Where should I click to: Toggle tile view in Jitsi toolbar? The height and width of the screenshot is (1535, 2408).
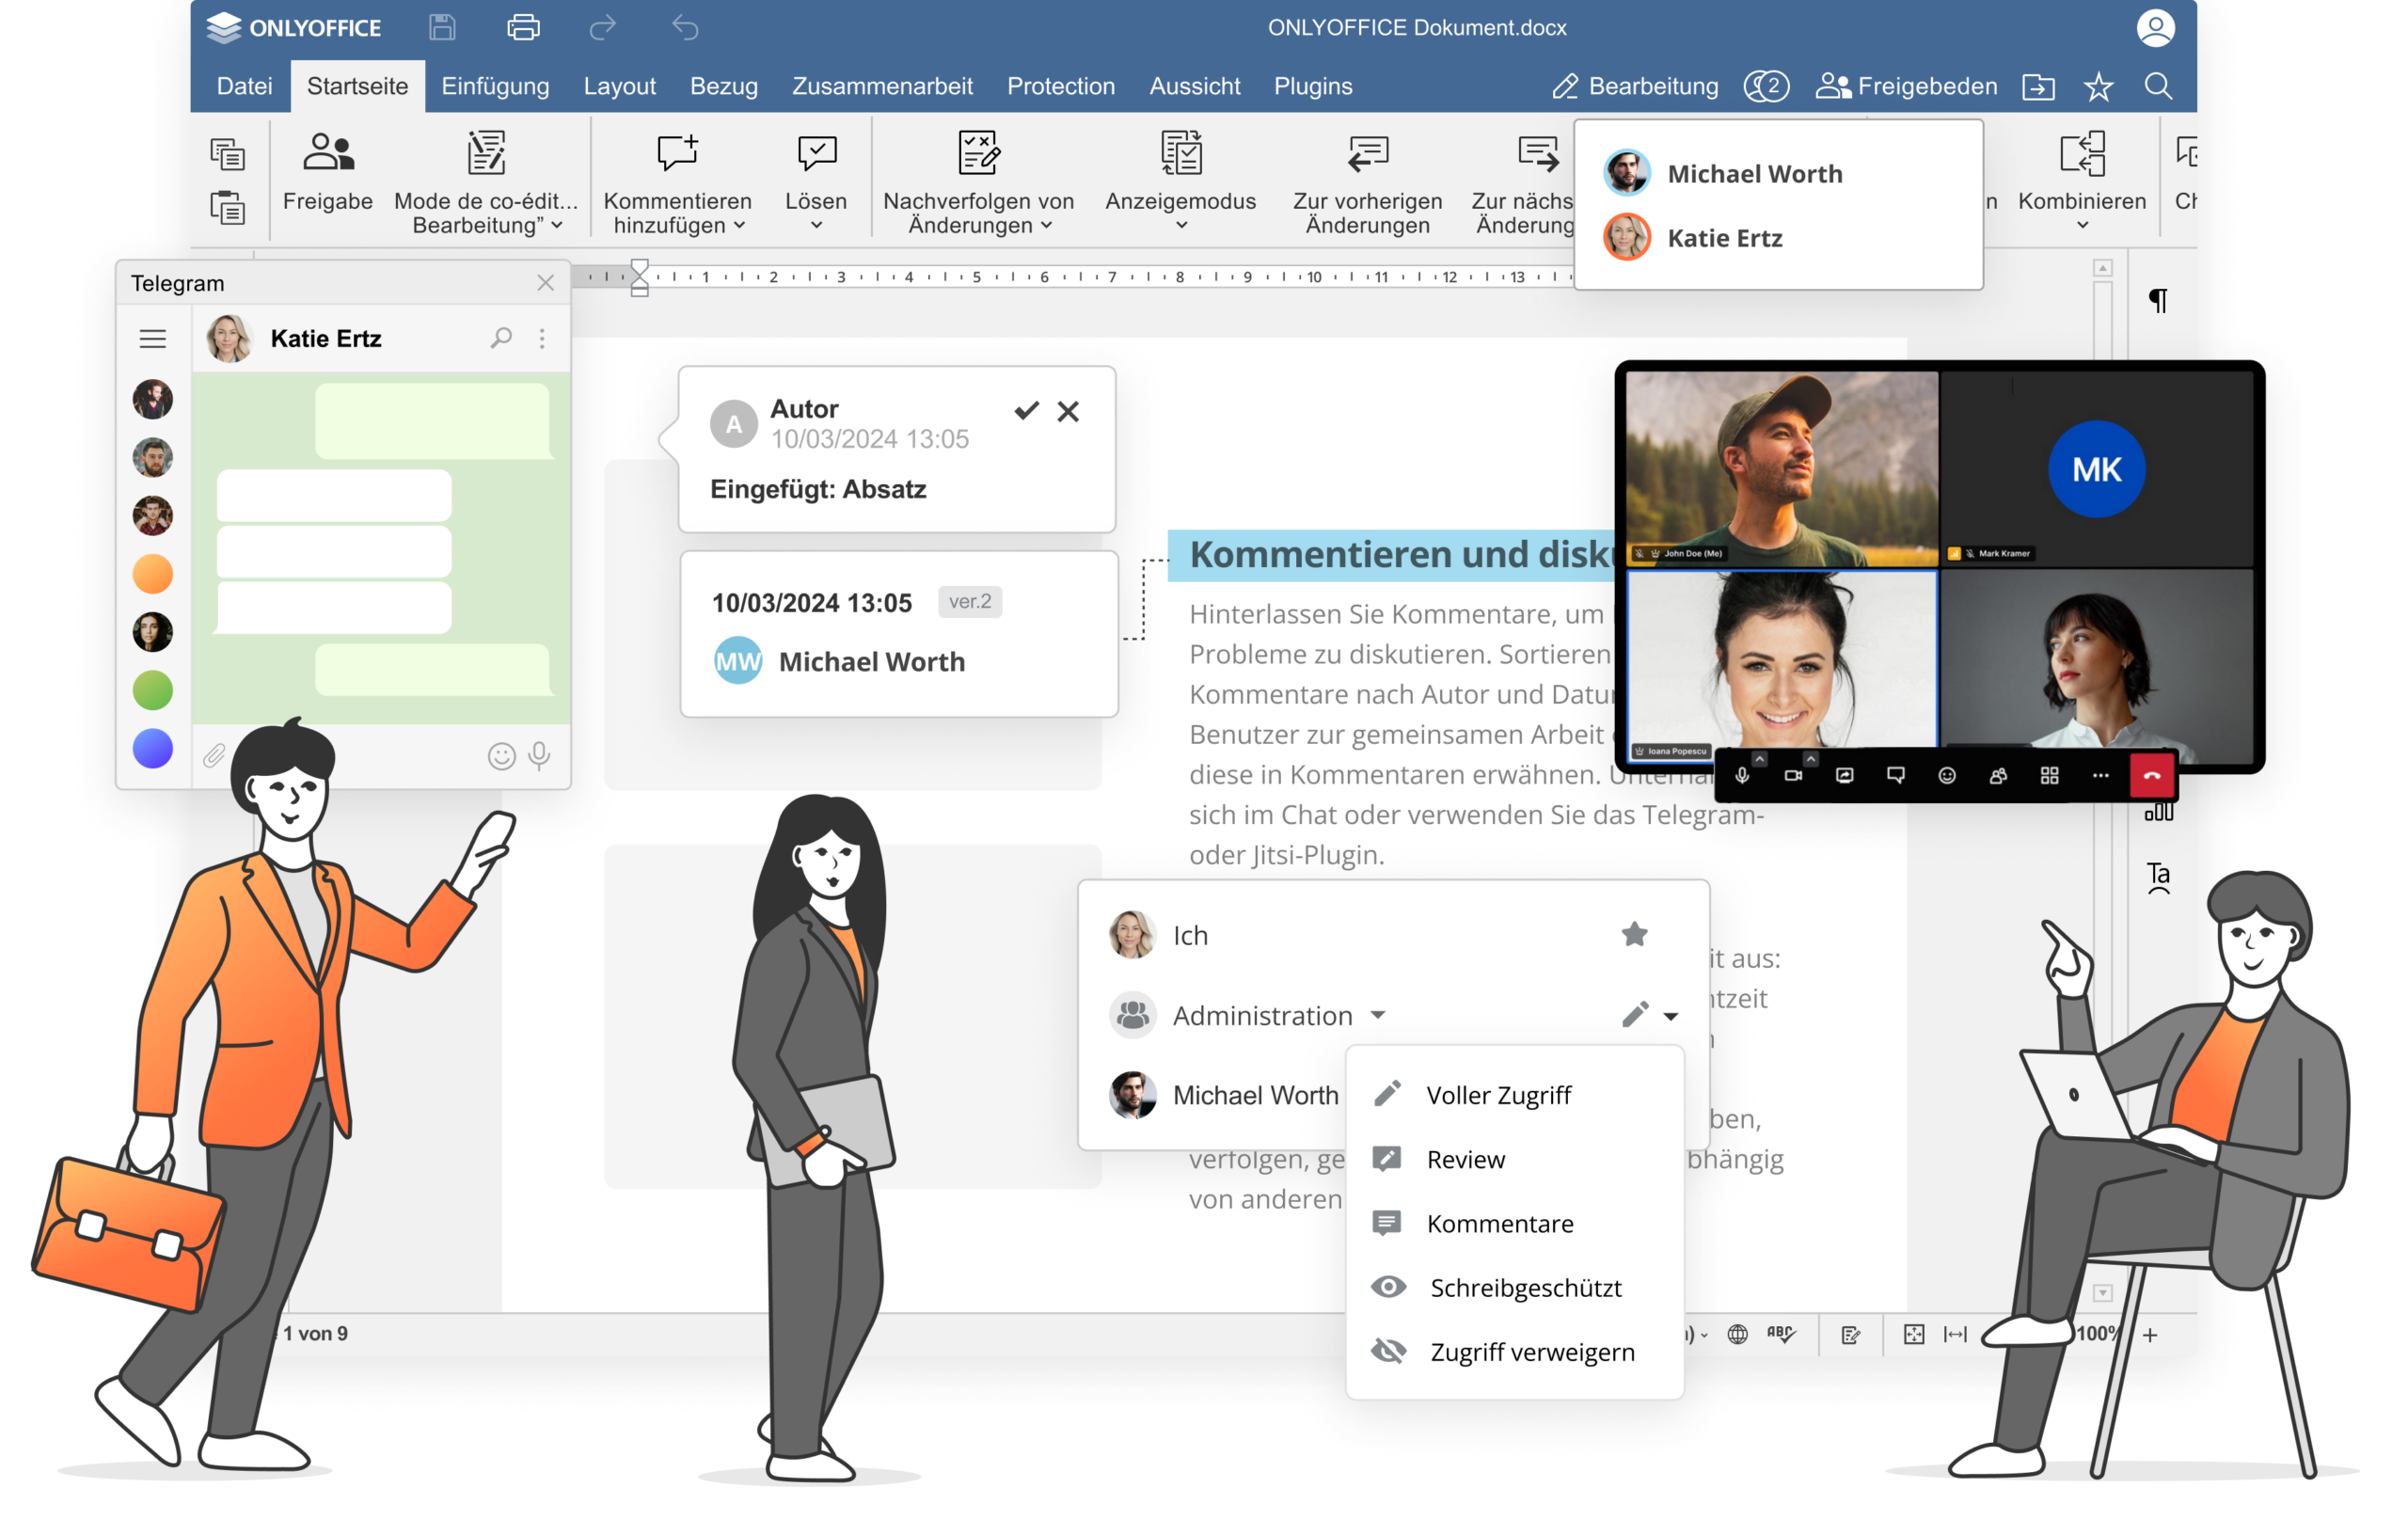[x=2049, y=775]
